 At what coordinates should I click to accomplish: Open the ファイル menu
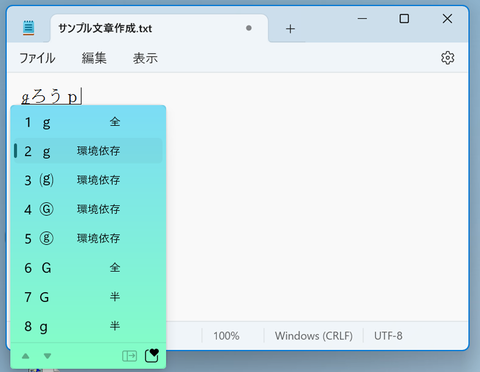37,58
